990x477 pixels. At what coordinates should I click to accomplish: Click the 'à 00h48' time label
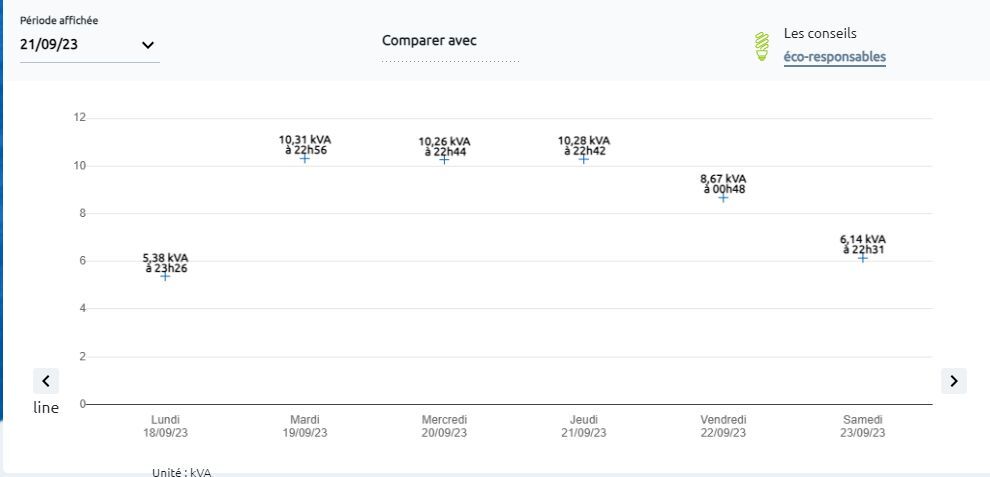(x=724, y=189)
